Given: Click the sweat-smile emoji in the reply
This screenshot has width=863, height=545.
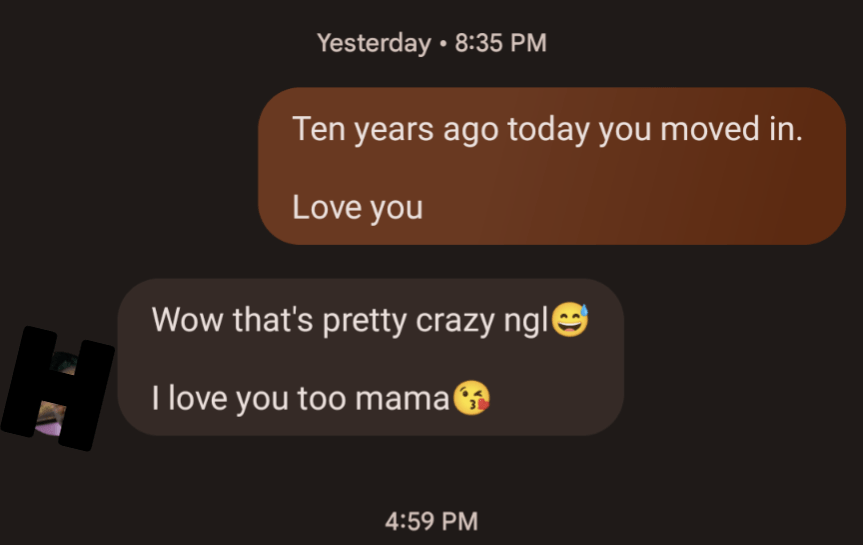Looking at the screenshot, I should coord(570,321).
